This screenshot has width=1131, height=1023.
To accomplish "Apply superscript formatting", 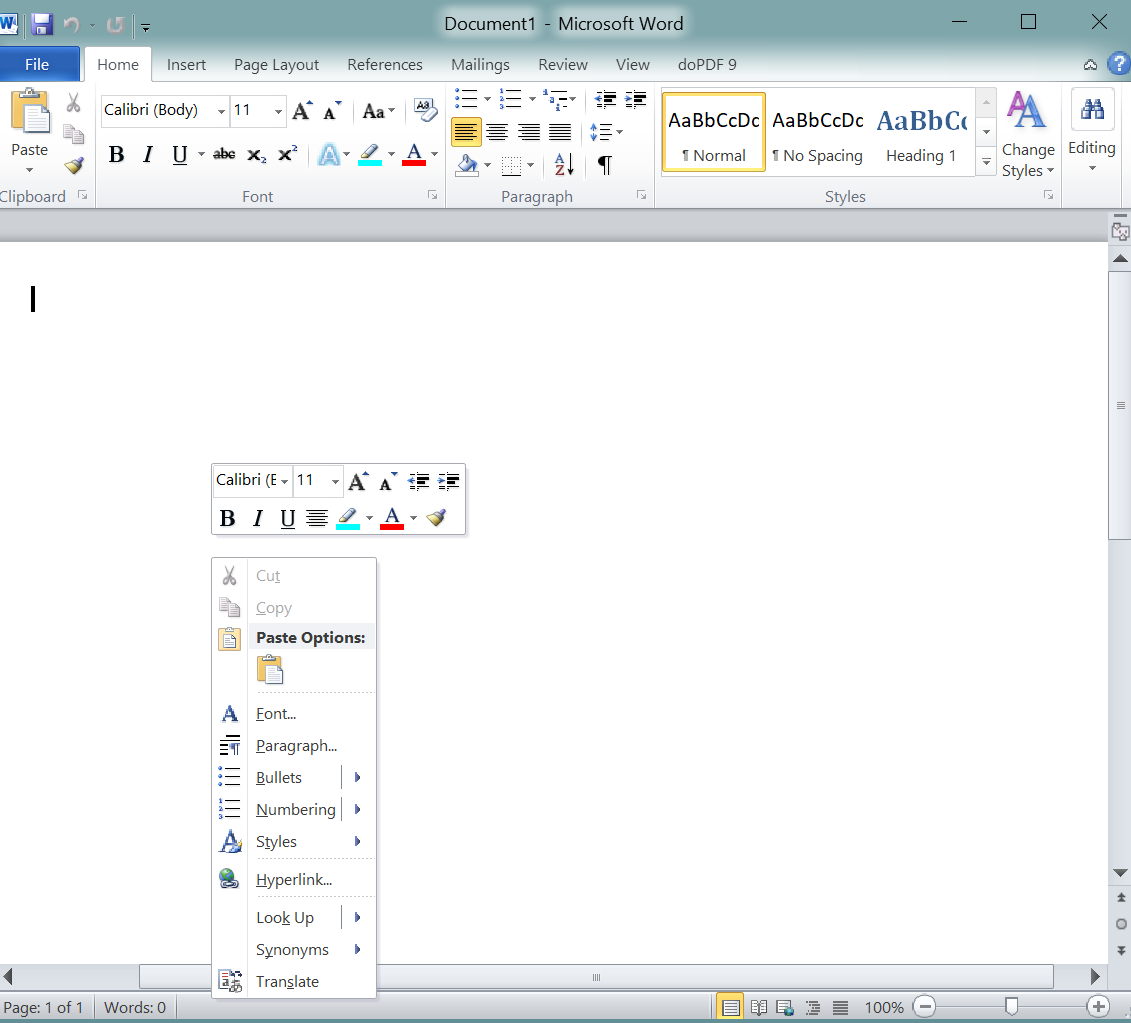I will click(287, 154).
